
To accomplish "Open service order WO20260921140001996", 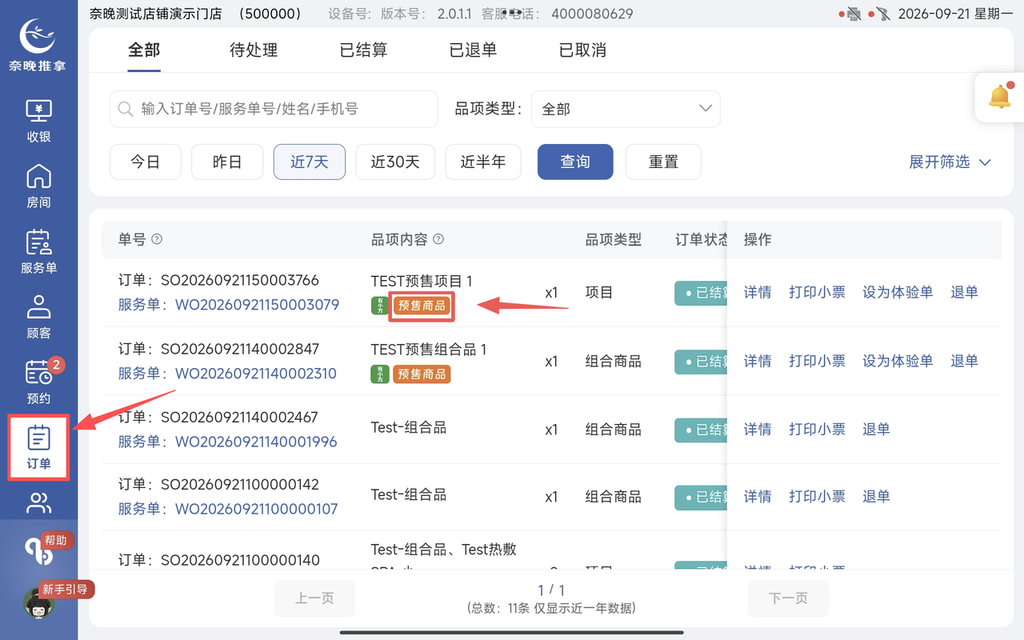I will point(256,442).
